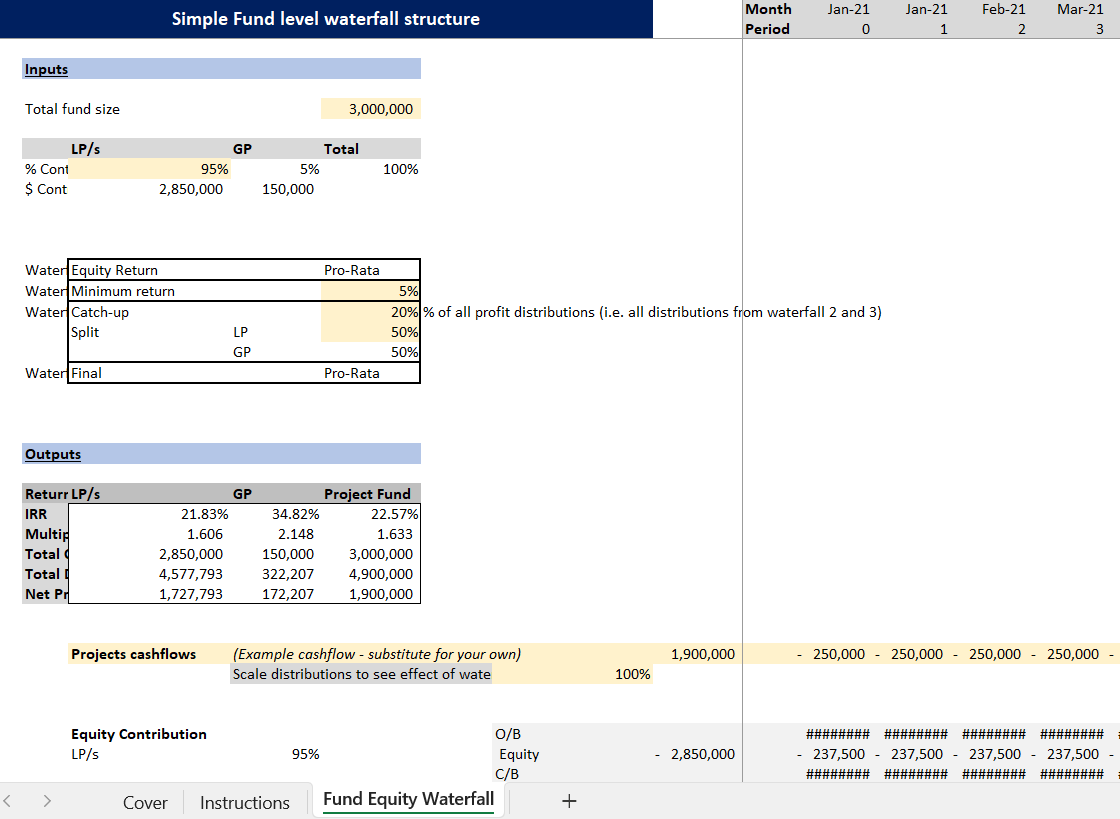This screenshot has width=1120, height=819.
Task: Switch to the Cover sheet tab
Action: point(145,803)
